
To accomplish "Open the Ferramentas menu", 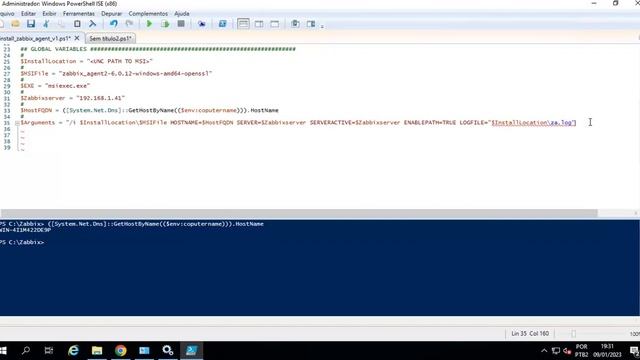I will [78, 13].
